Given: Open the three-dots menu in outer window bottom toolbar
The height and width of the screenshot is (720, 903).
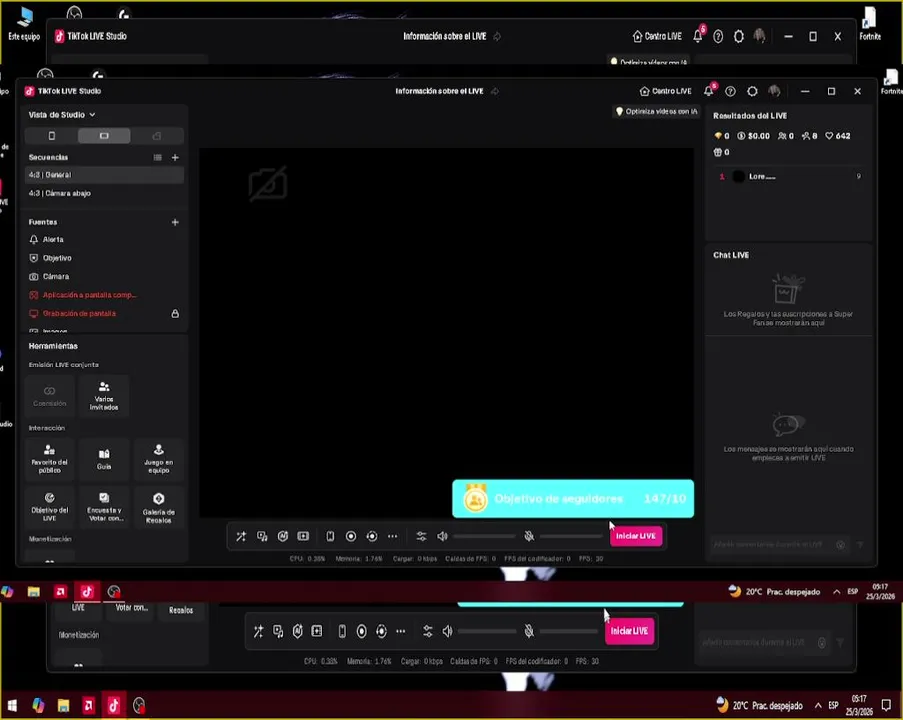Looking at the screenshot, I should click(x=401, y=631).
